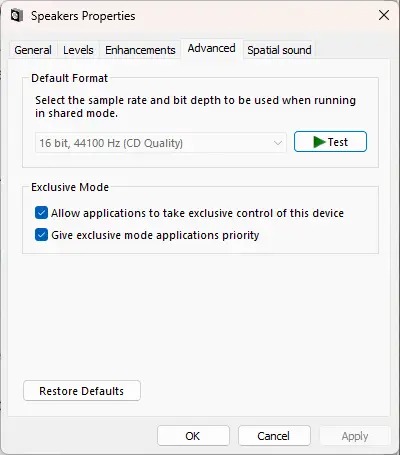This screenshot has height=455, width=400.
Task: Click the Default Format group label
Action: coord(69,78)
